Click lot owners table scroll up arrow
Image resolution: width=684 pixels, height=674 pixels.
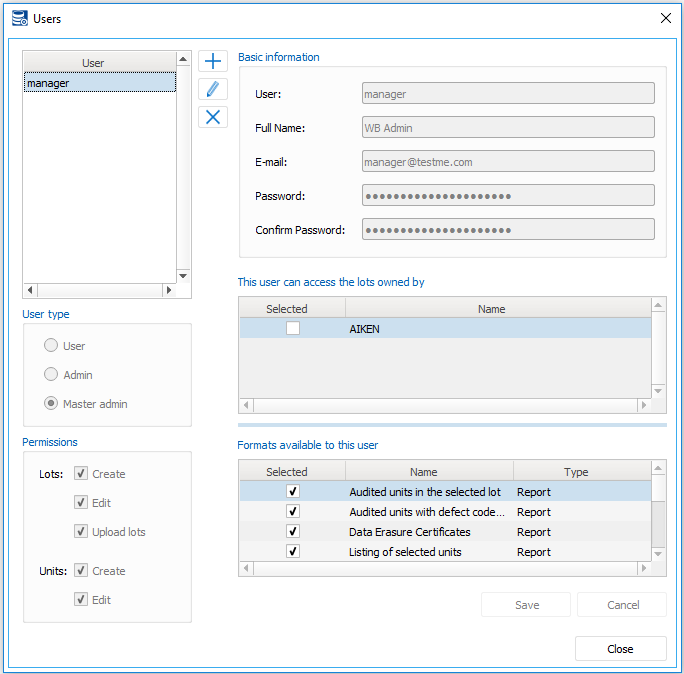[658, 305]
